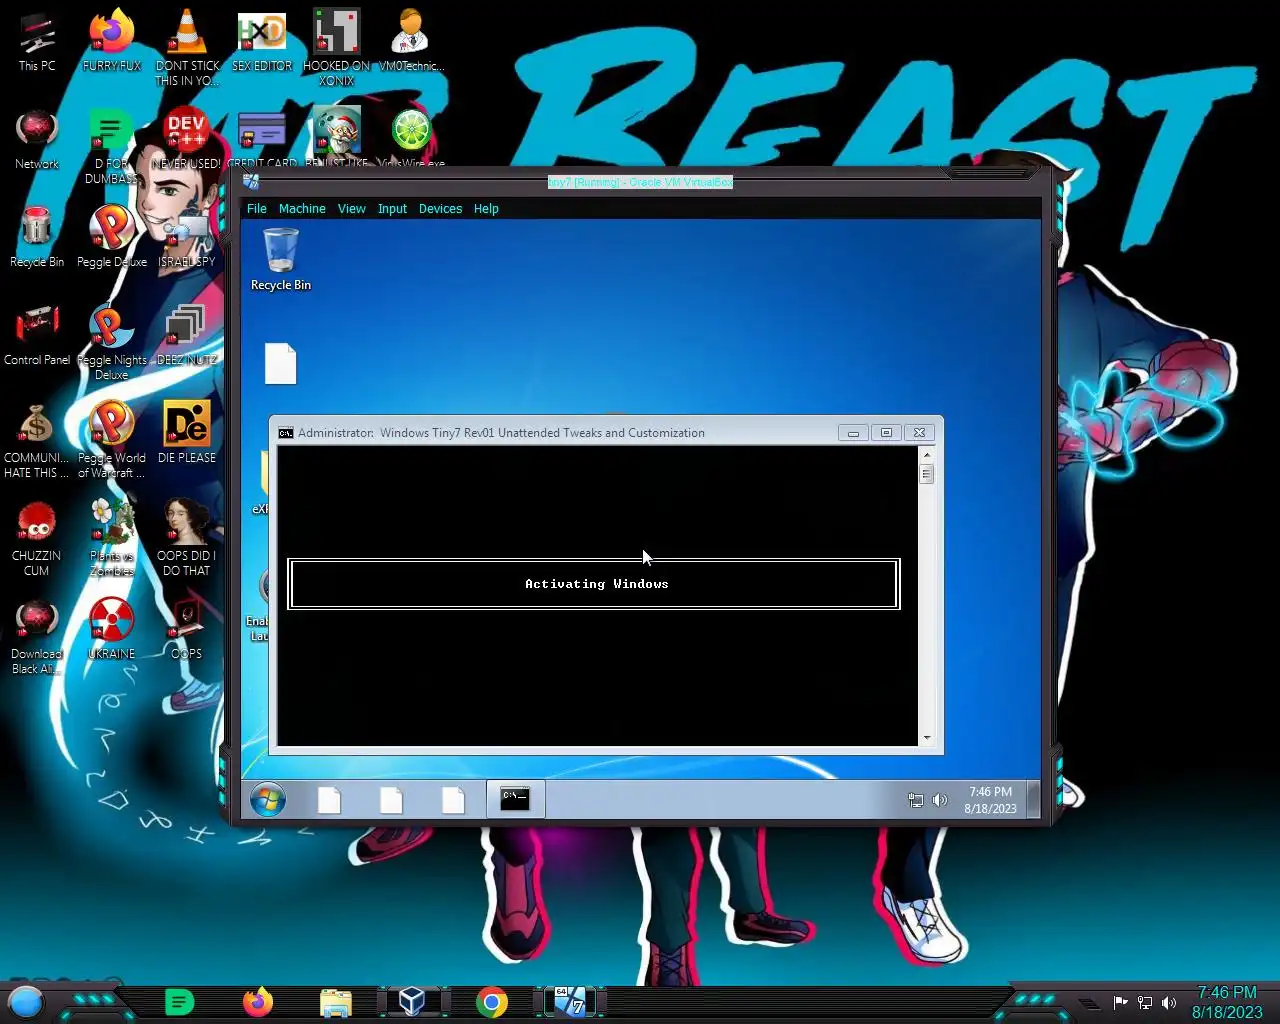Launch the Dev C++ NEVER USED shortcut
Image resolution: width=1280 pixels, height=1024 pixels.
187,139
